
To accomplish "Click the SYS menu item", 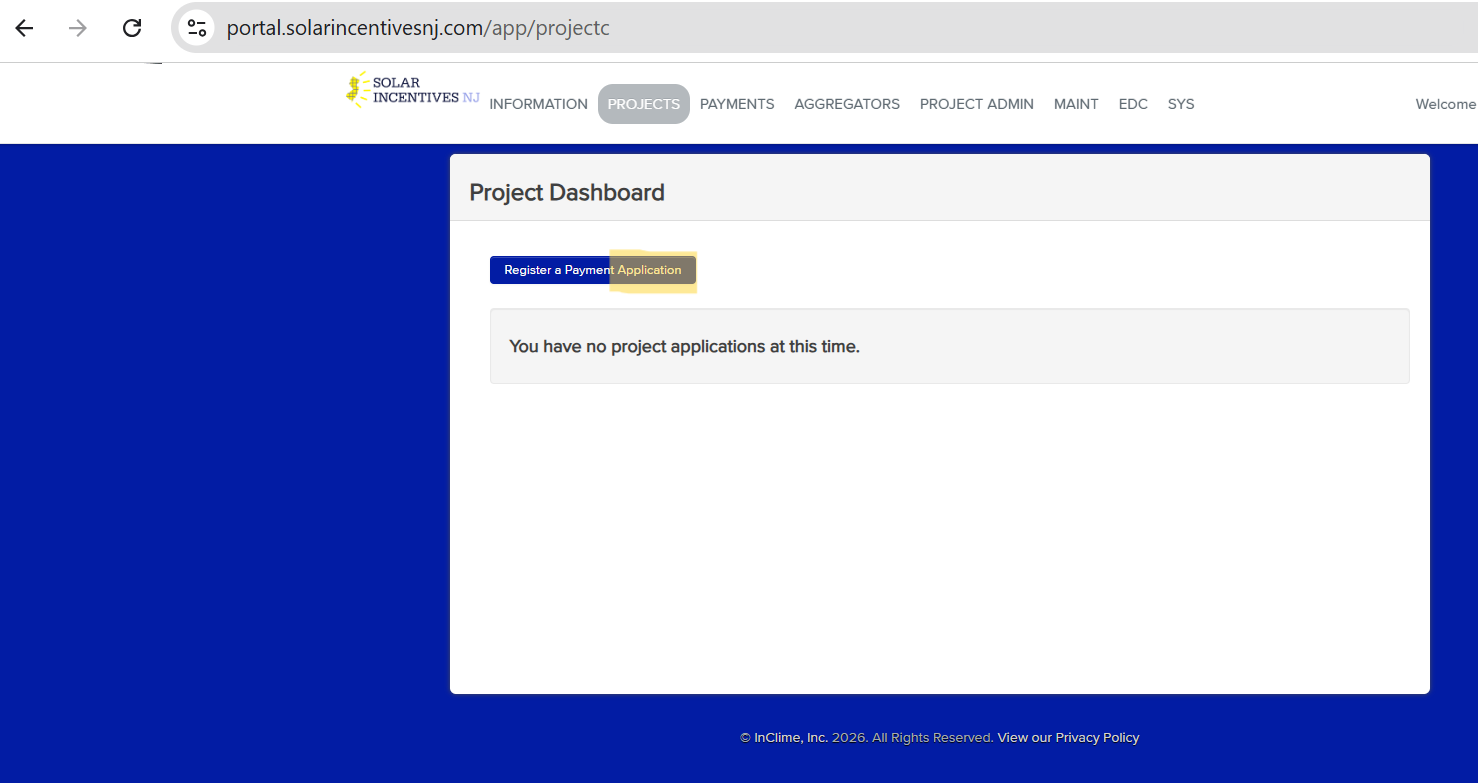I will [x=1181, y=104].
